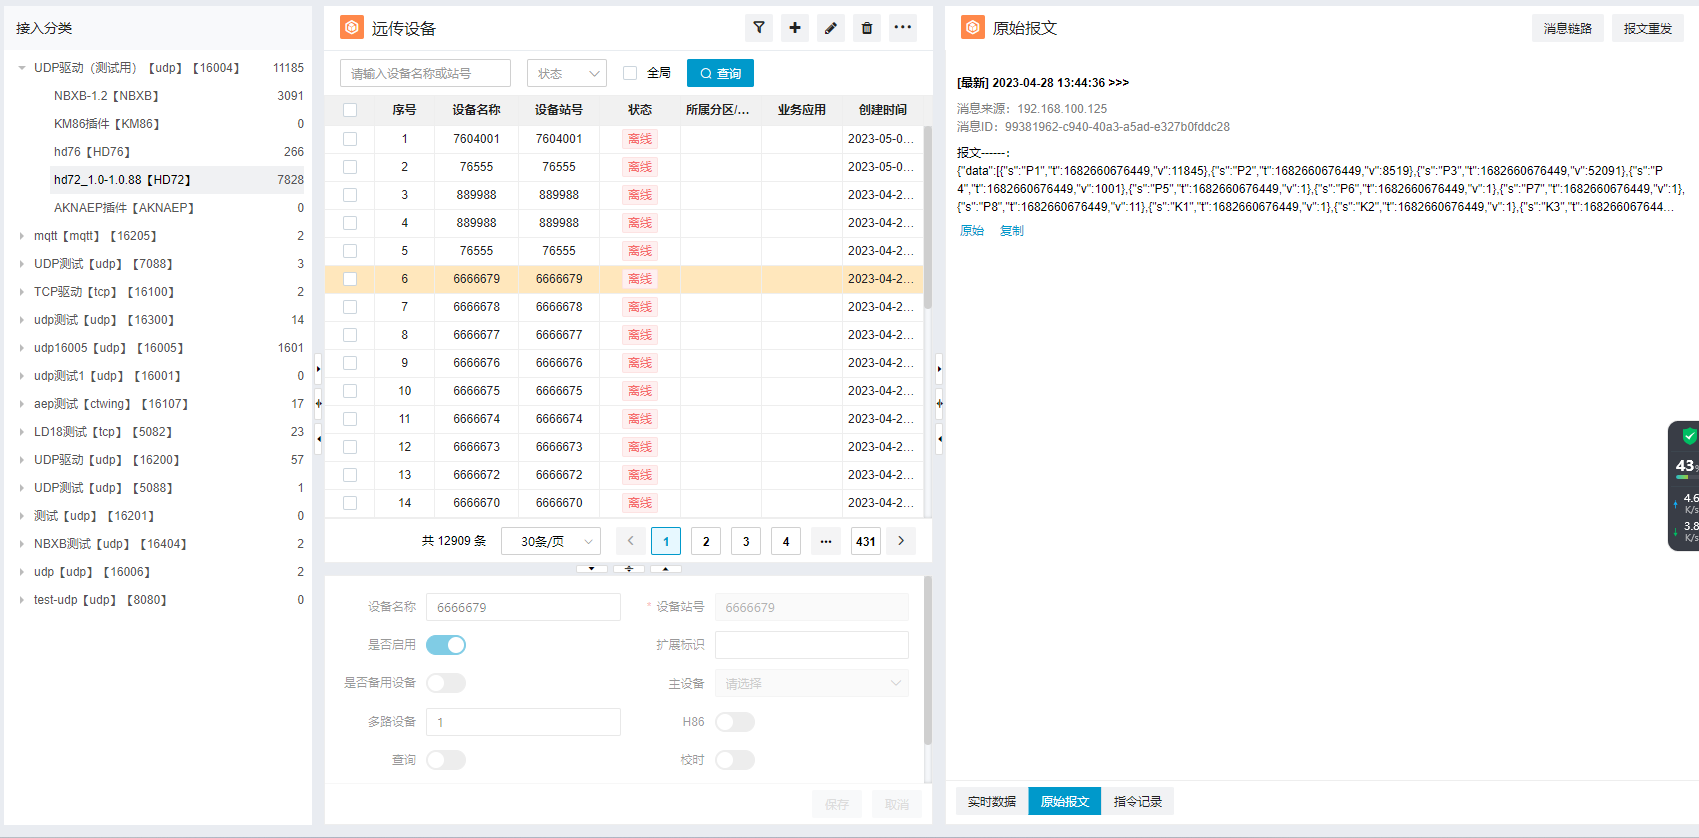Edit device using the pencil icon

831,28
